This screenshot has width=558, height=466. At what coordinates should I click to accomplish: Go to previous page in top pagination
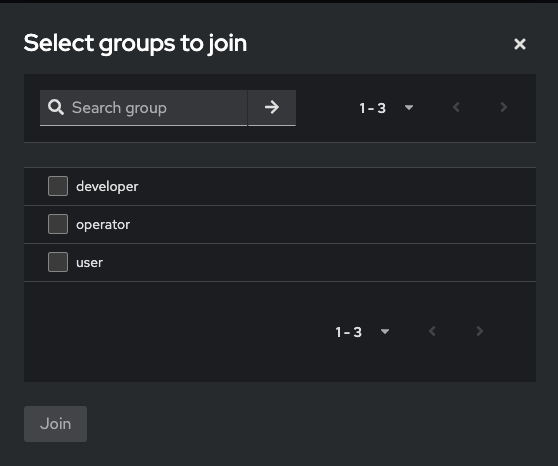456,107
